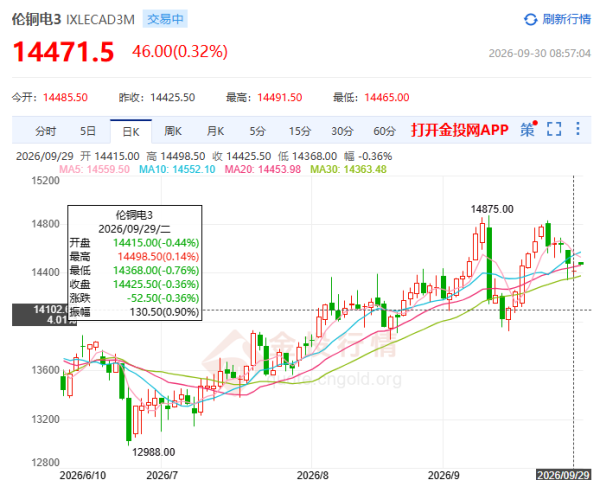Click the 今开 value 14485.50
Image resolution: width=600 pixels, height=480 pixels.
65,97
